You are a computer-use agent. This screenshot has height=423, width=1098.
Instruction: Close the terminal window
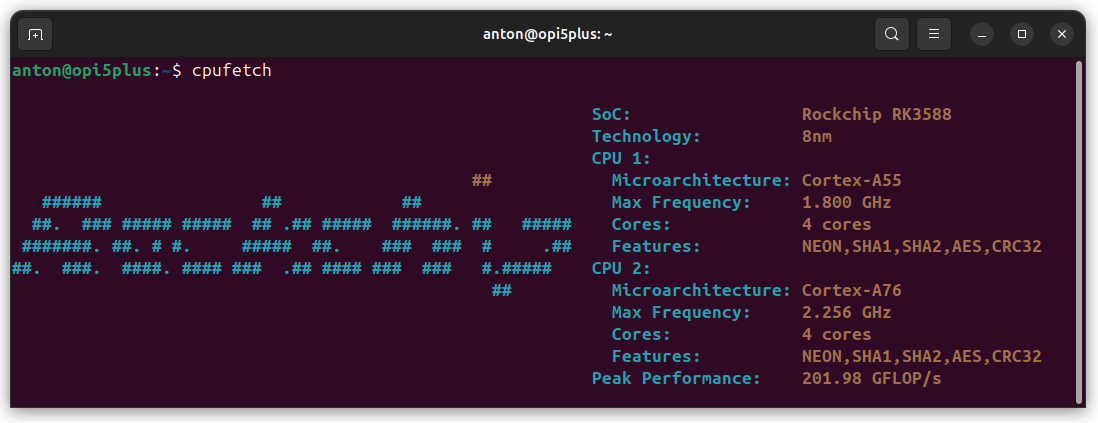1062,34
